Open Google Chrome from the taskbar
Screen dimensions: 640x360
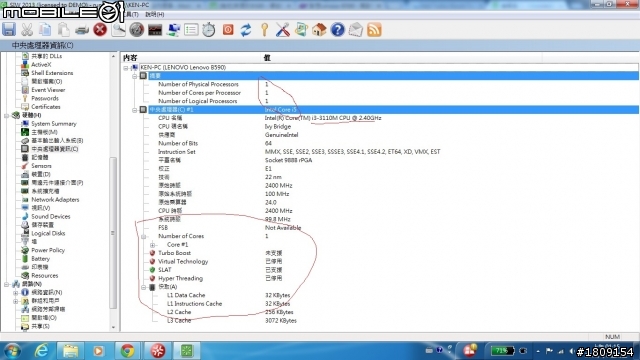(x=127, y=351)
